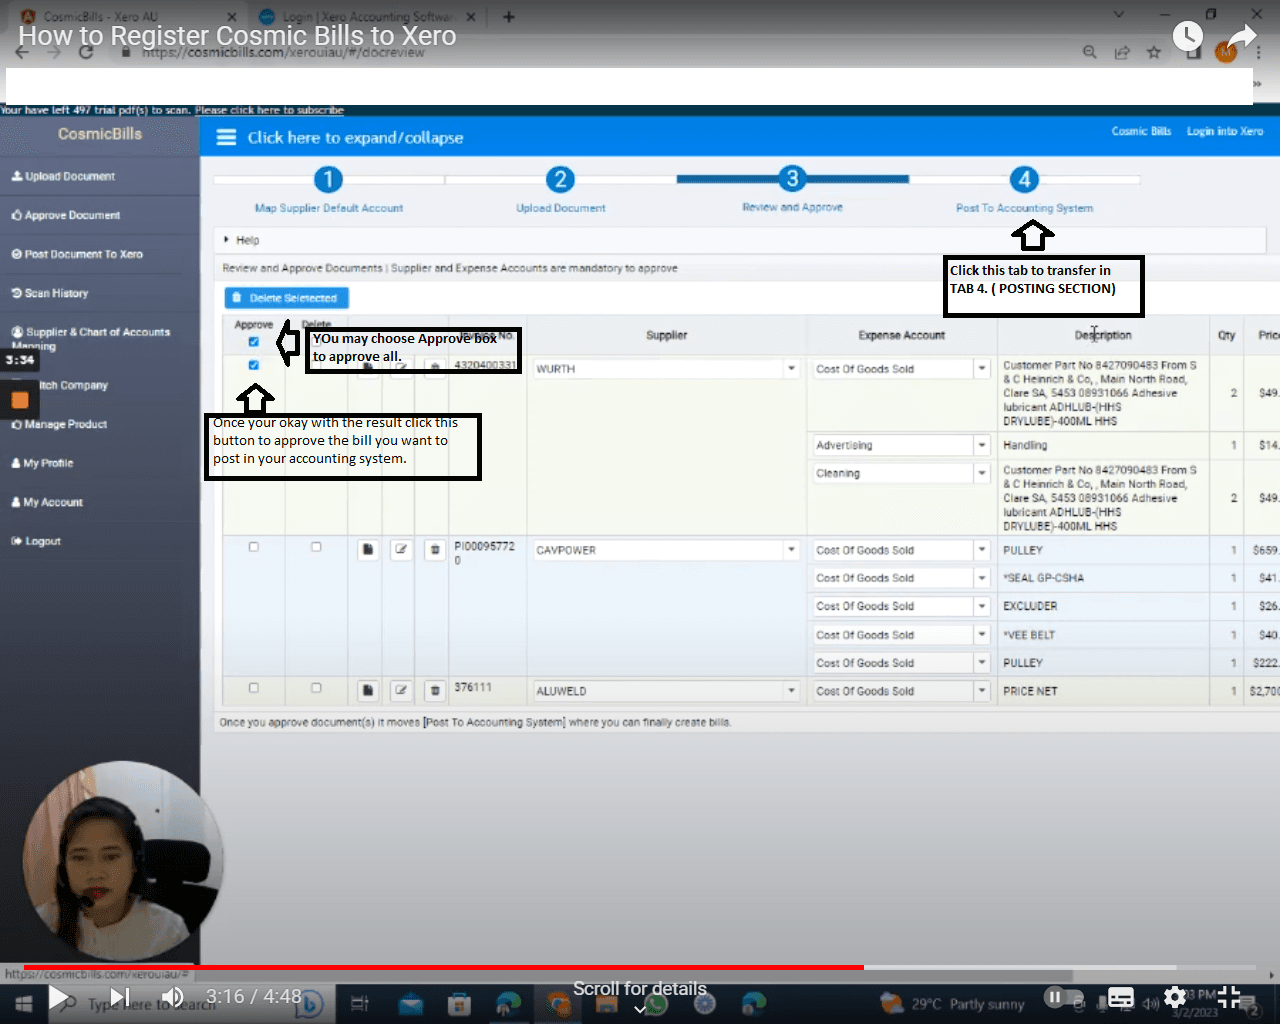Uncheck Approve checkbox for WURTH invoice

[253, 365]
